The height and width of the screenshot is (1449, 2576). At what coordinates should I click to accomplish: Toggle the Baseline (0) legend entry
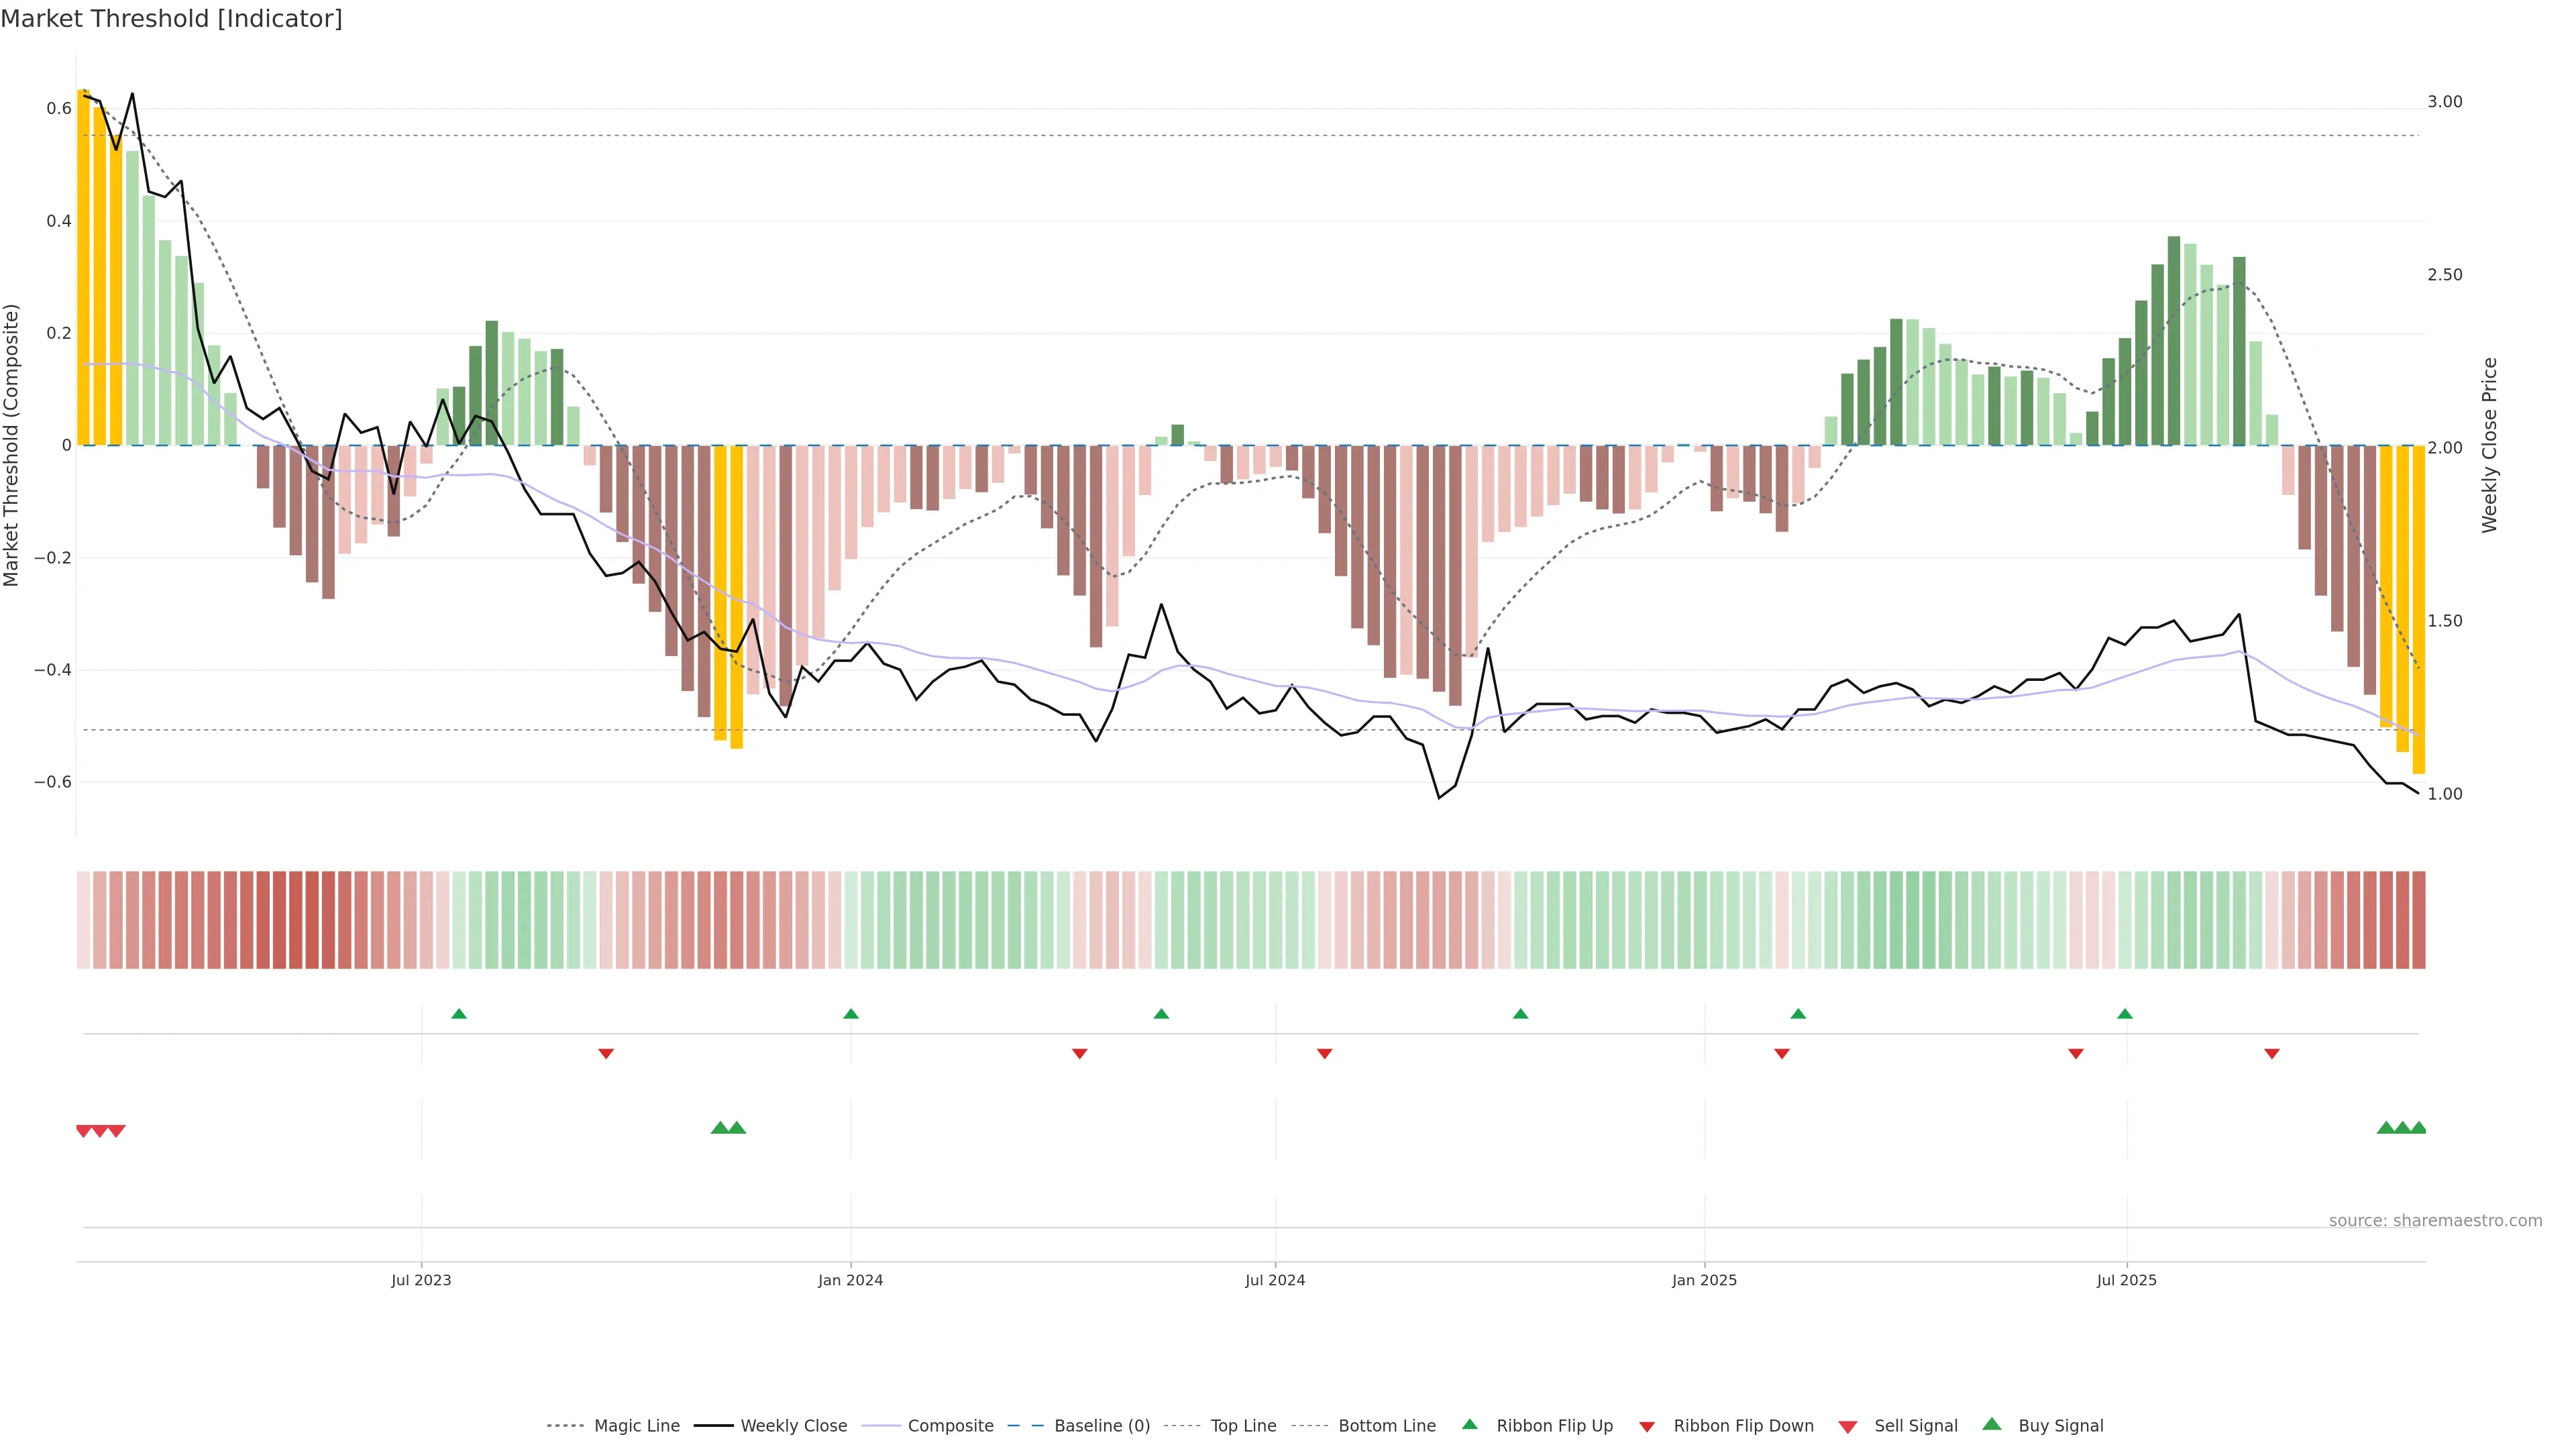coord(1101,1426)
